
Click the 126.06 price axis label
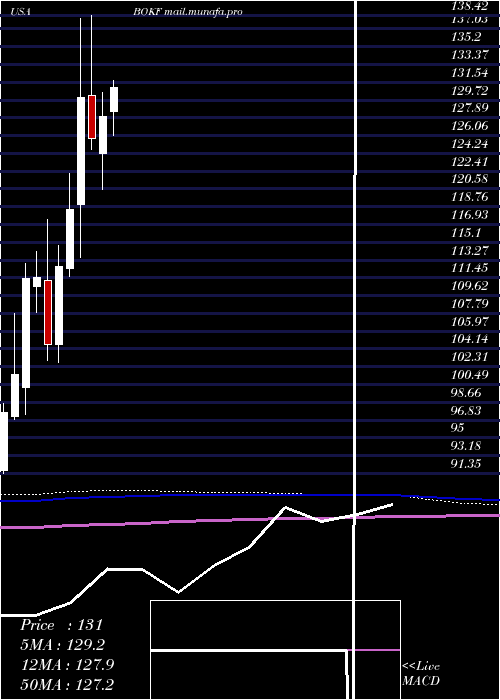pyautogui.click(x=470, y=126)
